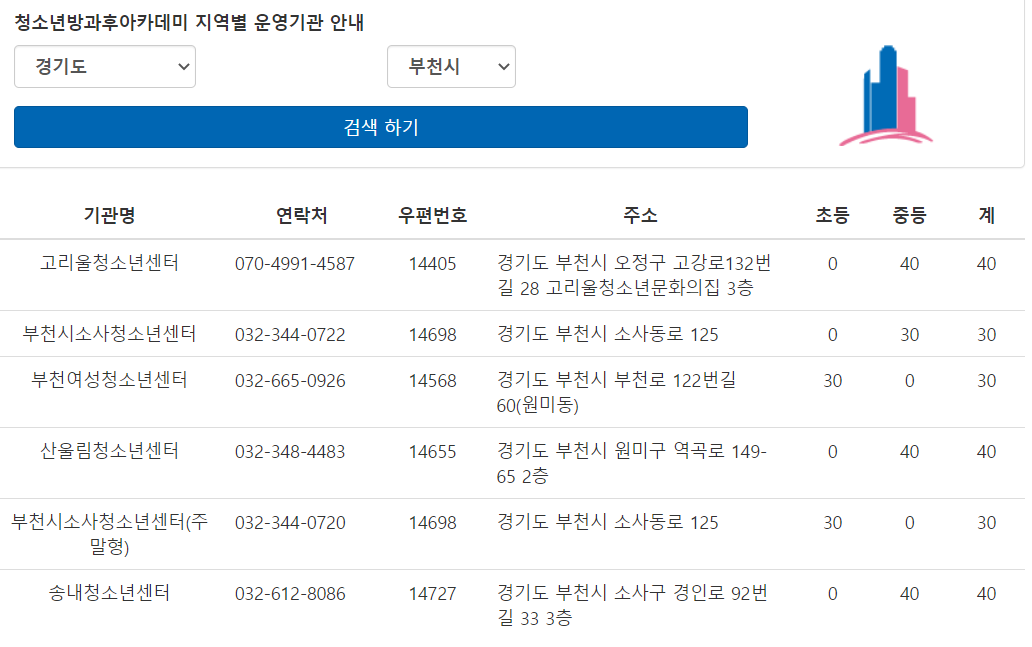Click the building logo image

pyautogui.click(x=886, y=96)
